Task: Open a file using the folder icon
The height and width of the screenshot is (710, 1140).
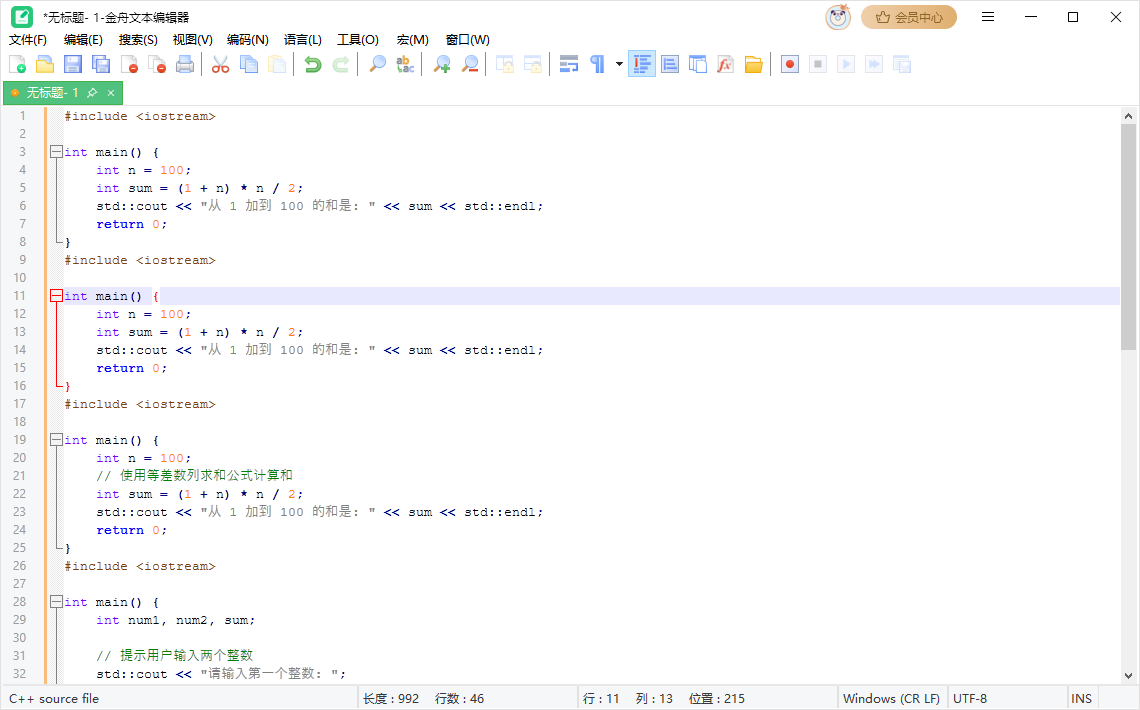Action: [45, 65]
